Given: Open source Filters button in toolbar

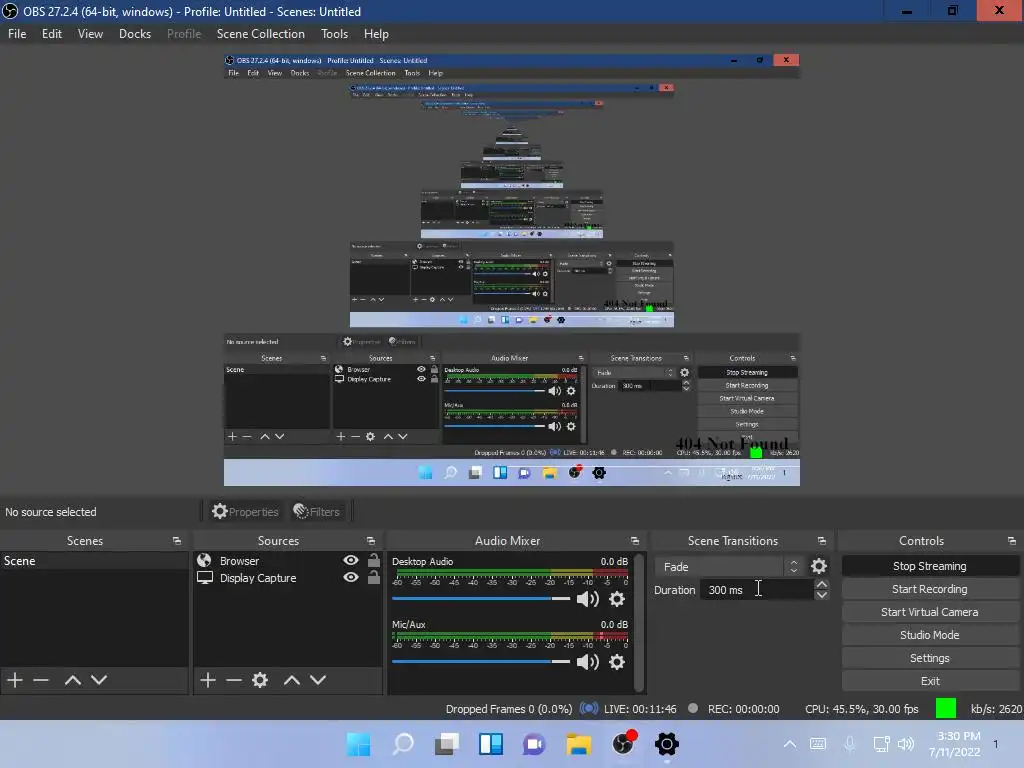Looking at the screenshot, I should click(317, 511).
